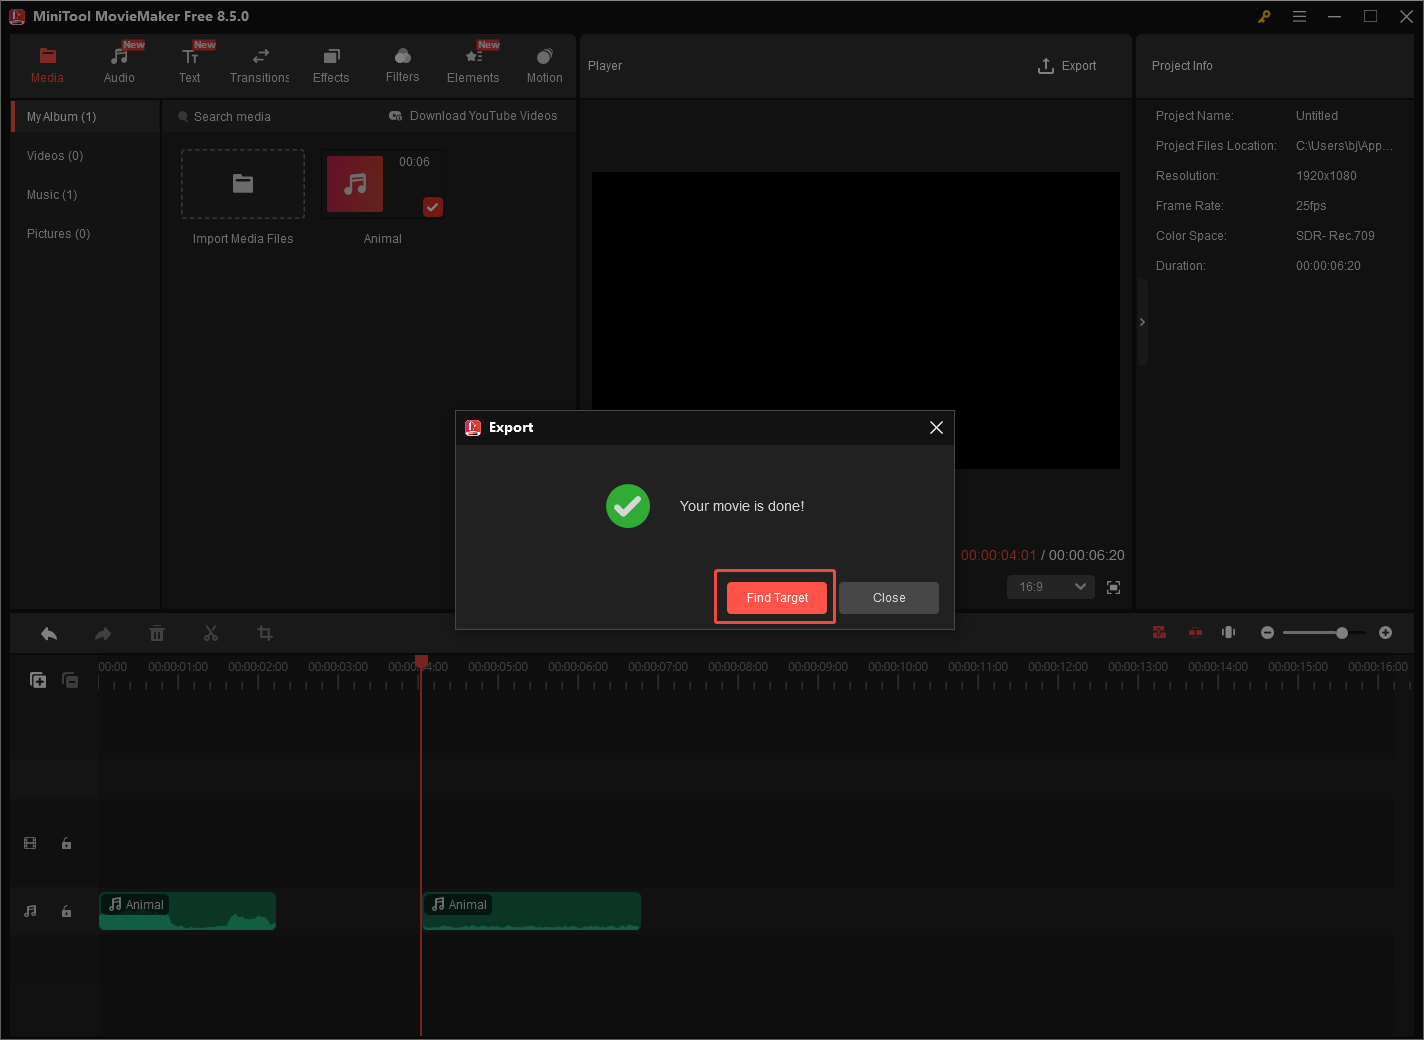The width and height of the screenshot is (1424, 1040).
Task: Collapse the Project Info panel with the chevron
Action: point(1141,322)
